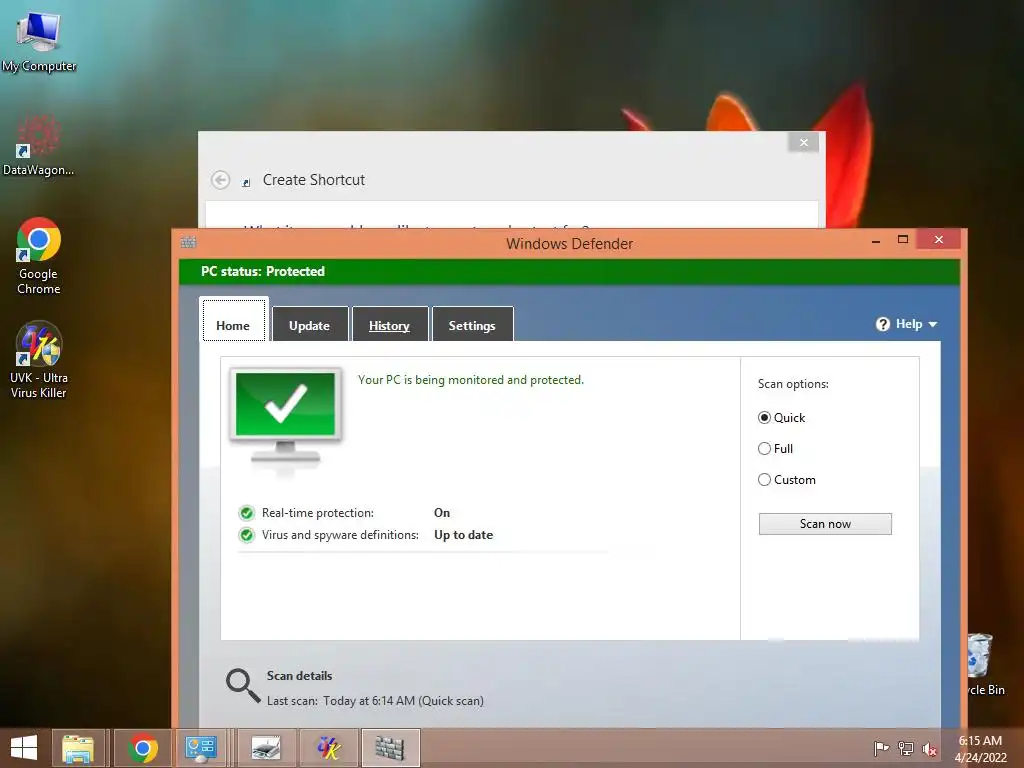Close the Create Shortcut window

click(803, 142)
